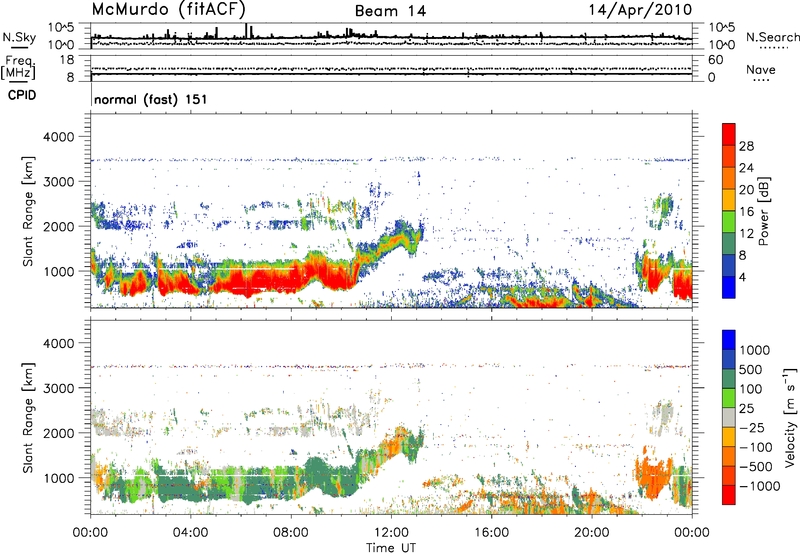
Task: Pick the top blue Velocity colorbar segment
Action: click(x=729, y=340)
